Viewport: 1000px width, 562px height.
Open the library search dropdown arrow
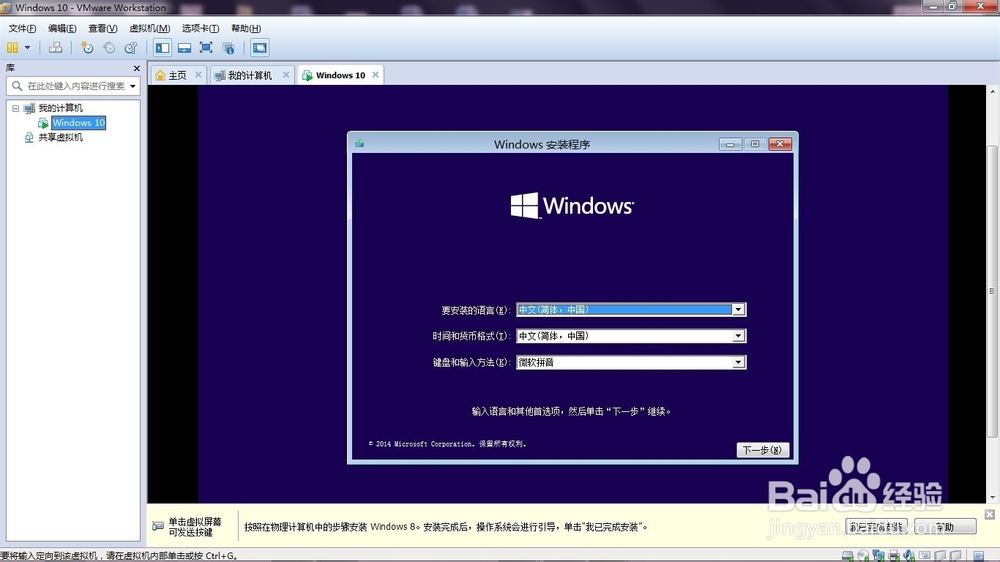(133, 86)
